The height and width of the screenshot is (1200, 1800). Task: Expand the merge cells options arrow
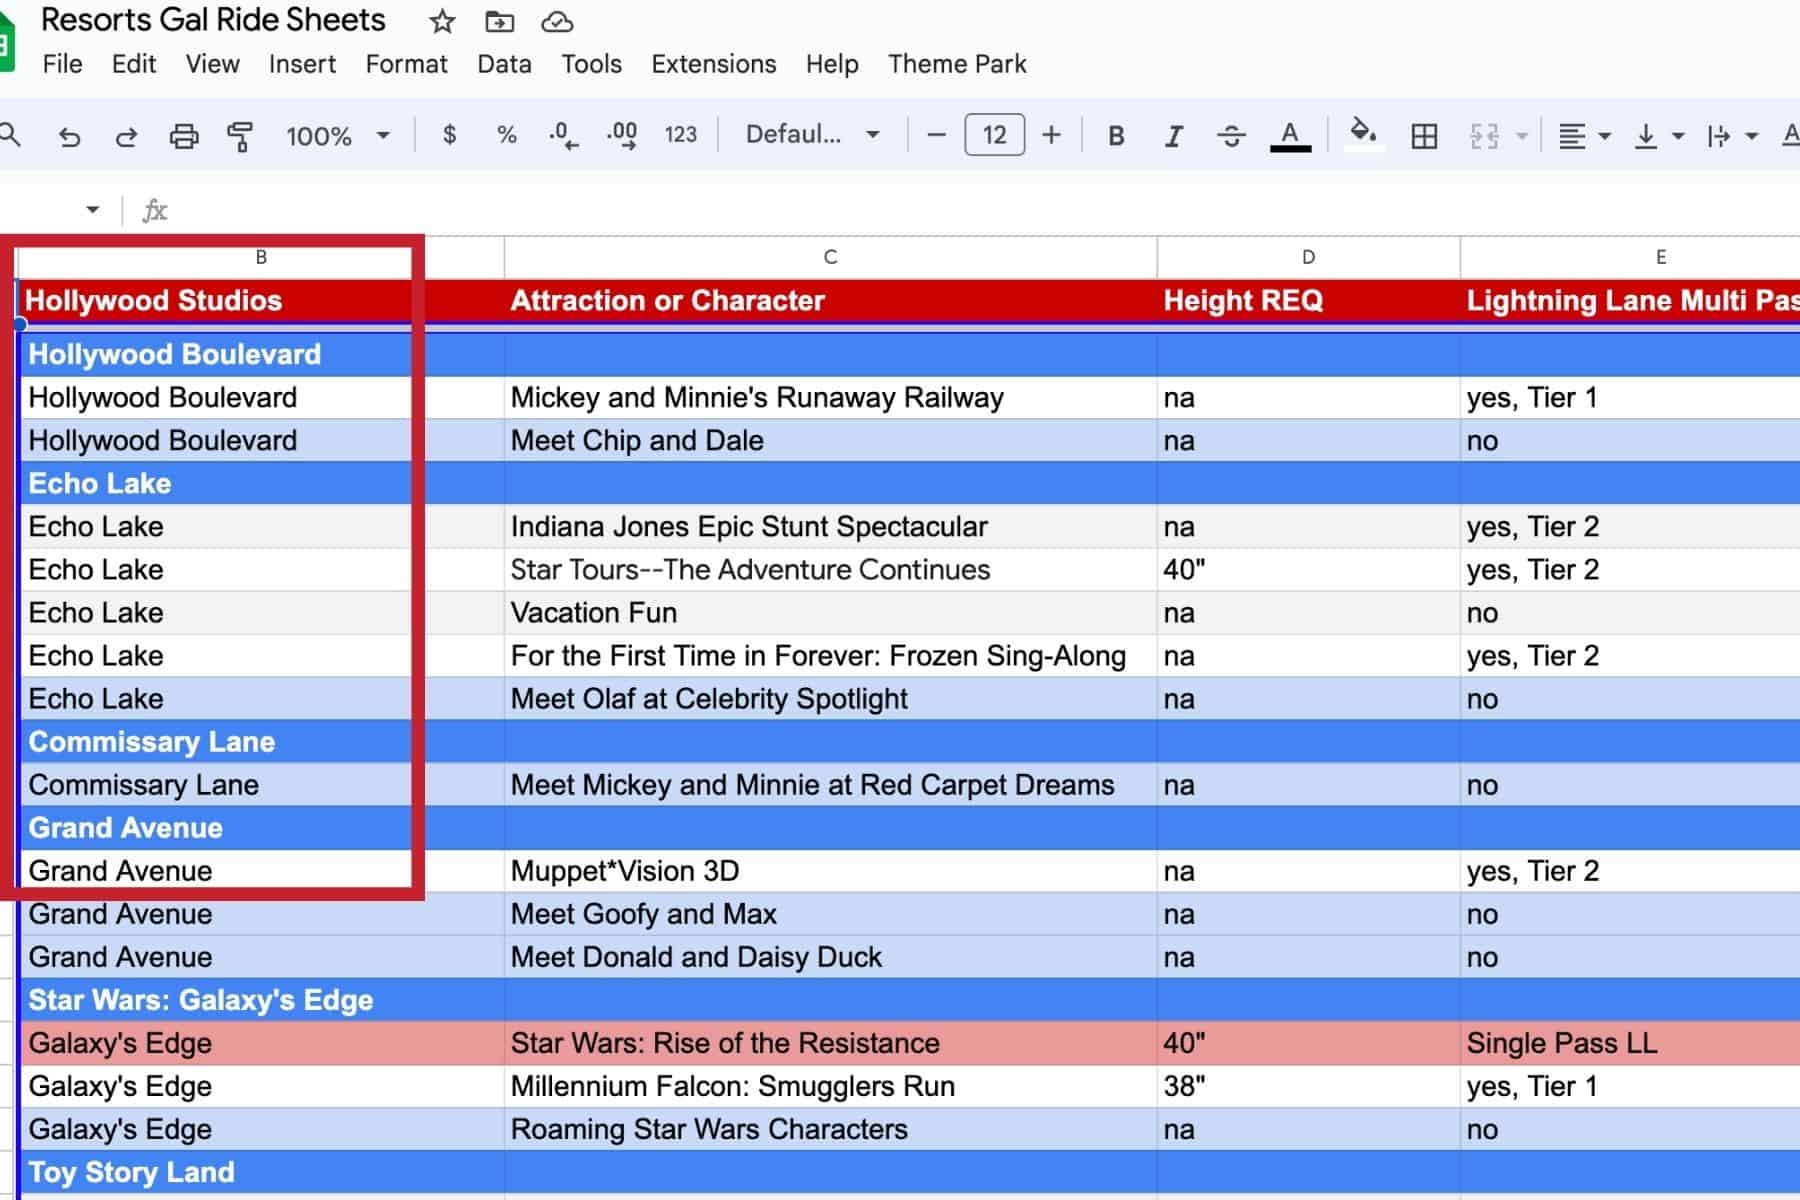[x=1522, y=136]
